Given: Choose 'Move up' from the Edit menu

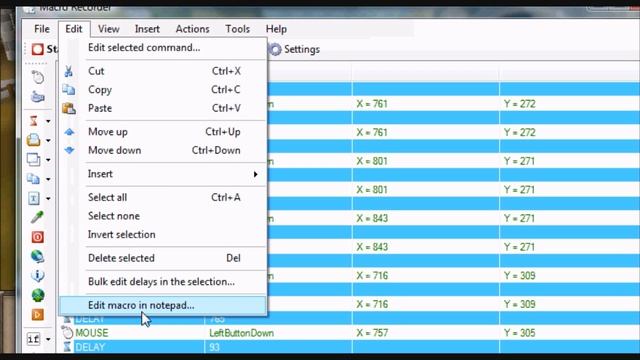Looking at the screenshot, I should (x=163, y=132).
